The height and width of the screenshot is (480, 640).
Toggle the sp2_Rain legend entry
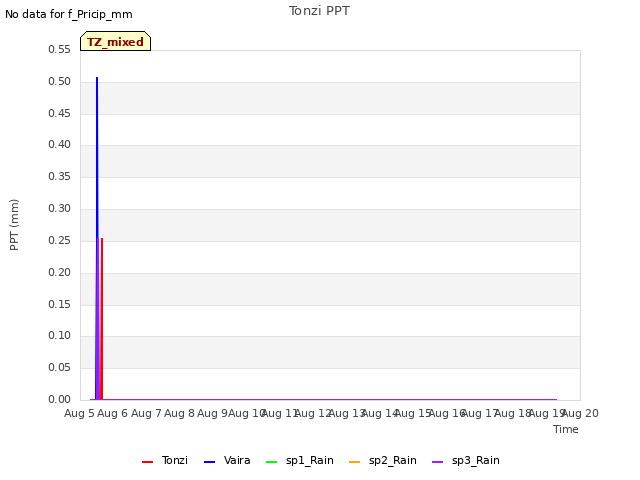tap(383, 460)
